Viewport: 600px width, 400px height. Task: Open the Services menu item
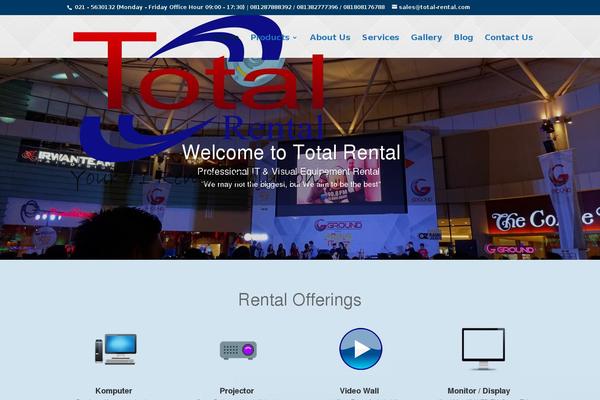[380, 38]
